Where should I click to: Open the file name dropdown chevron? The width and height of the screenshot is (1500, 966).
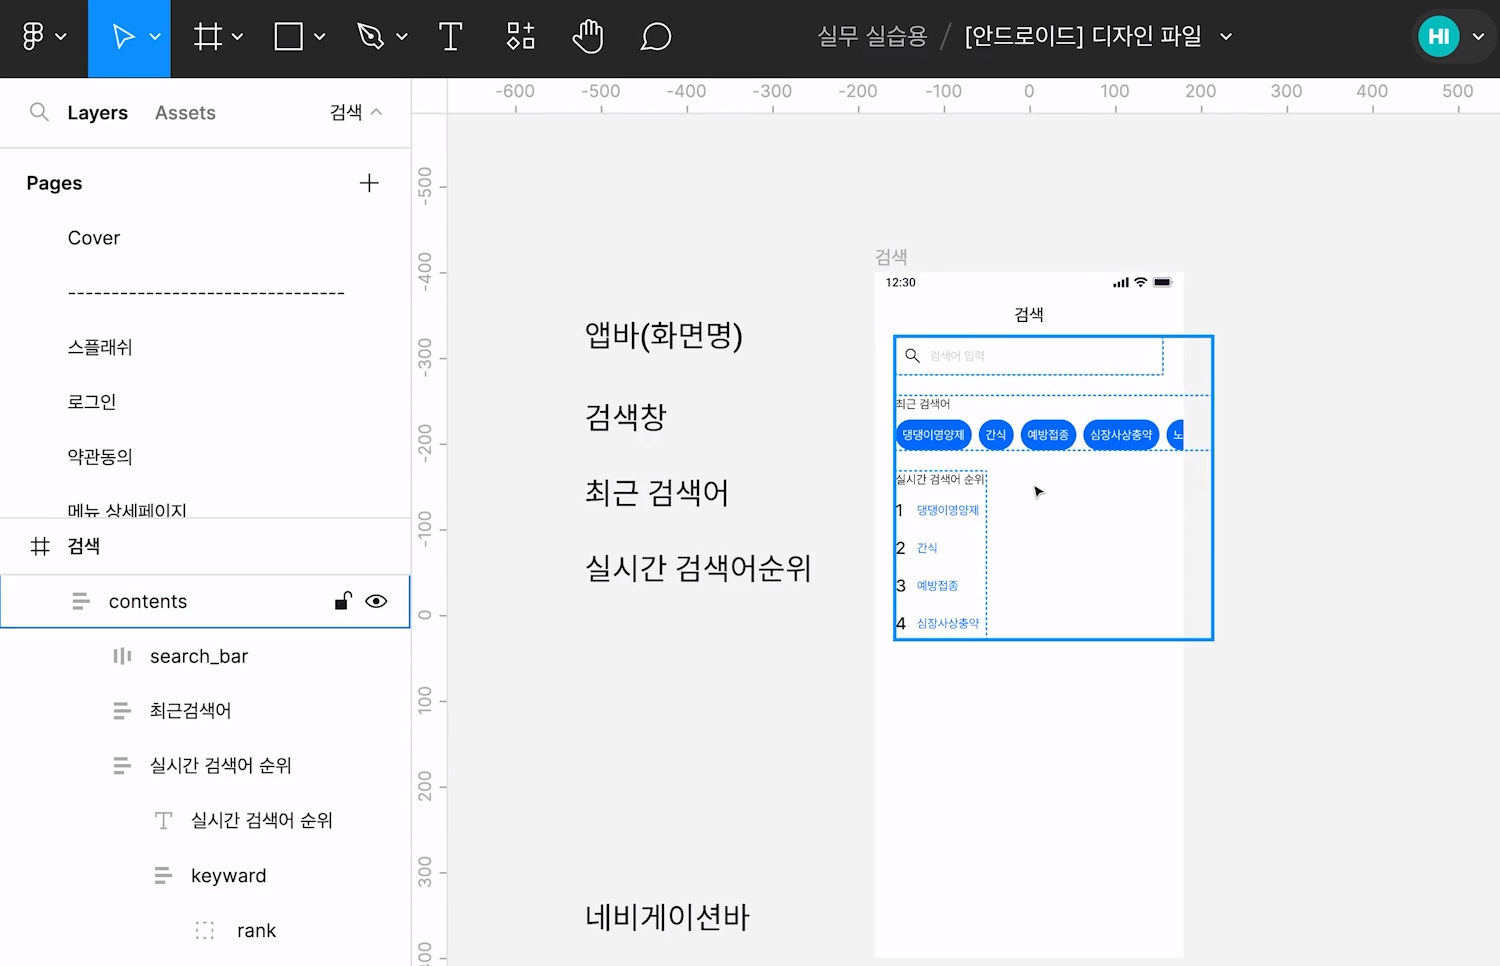1226,37
